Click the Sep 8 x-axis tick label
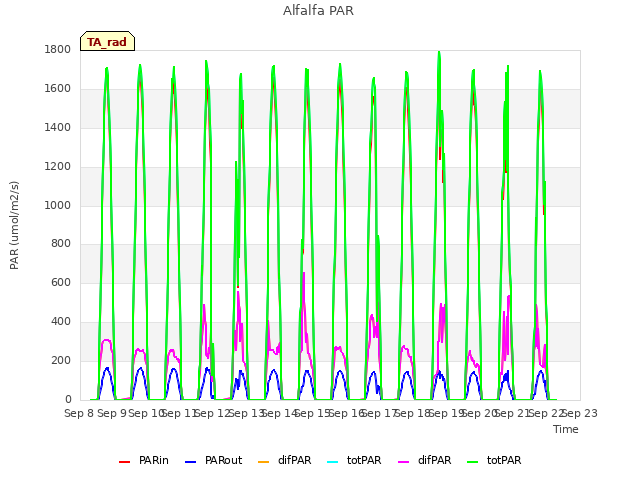Viewport: 640px width, 480px height. pos(79,413)
